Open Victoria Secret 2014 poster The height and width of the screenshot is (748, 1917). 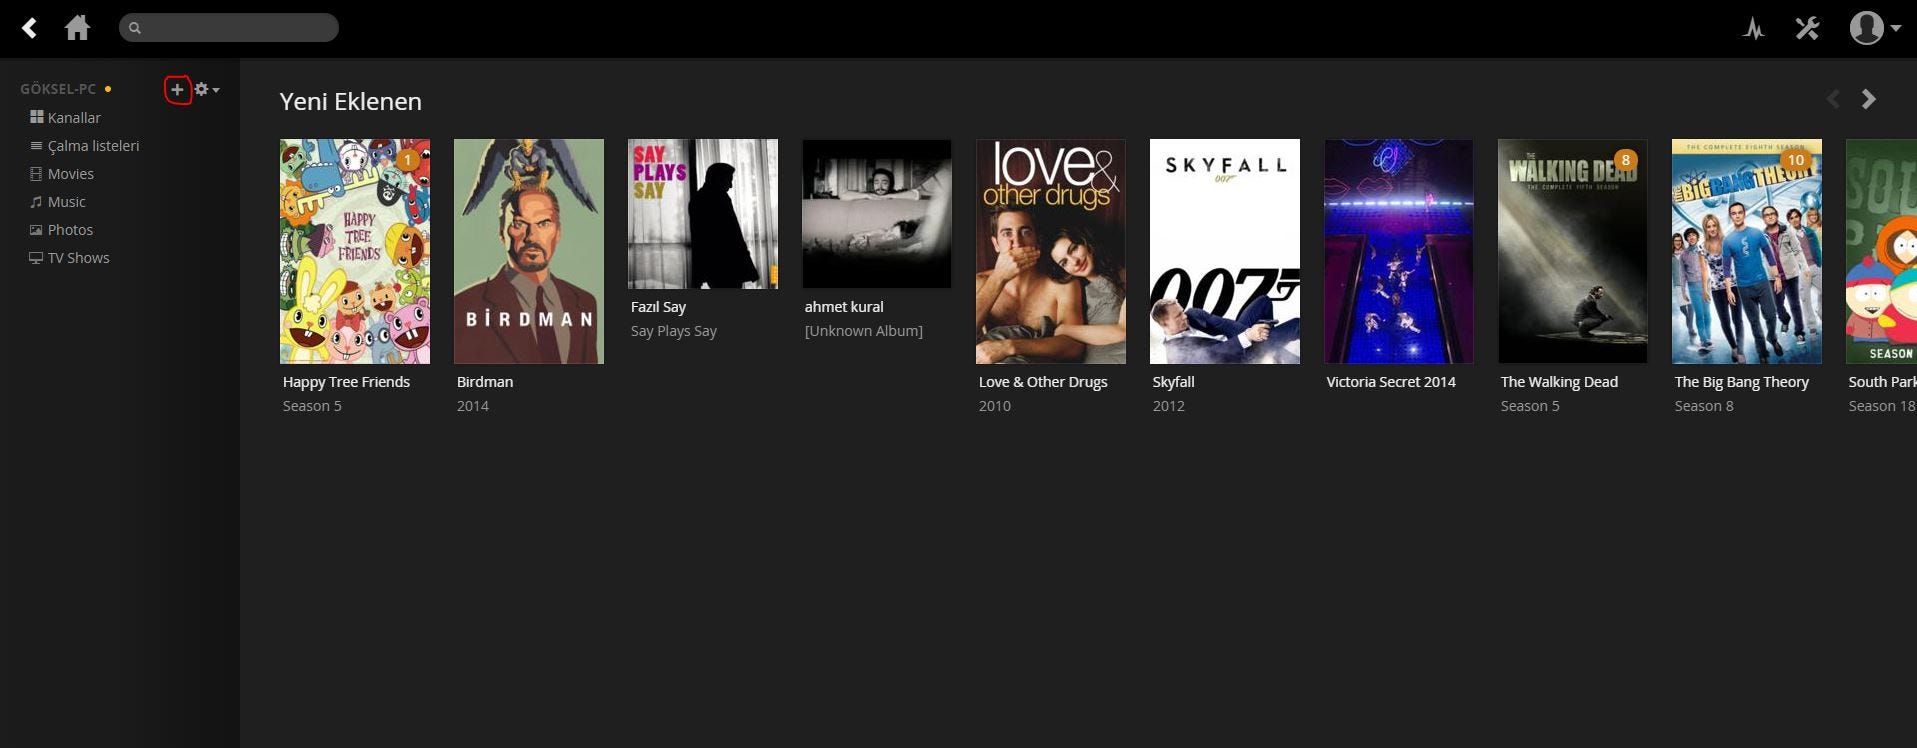tap(1399, 251)
